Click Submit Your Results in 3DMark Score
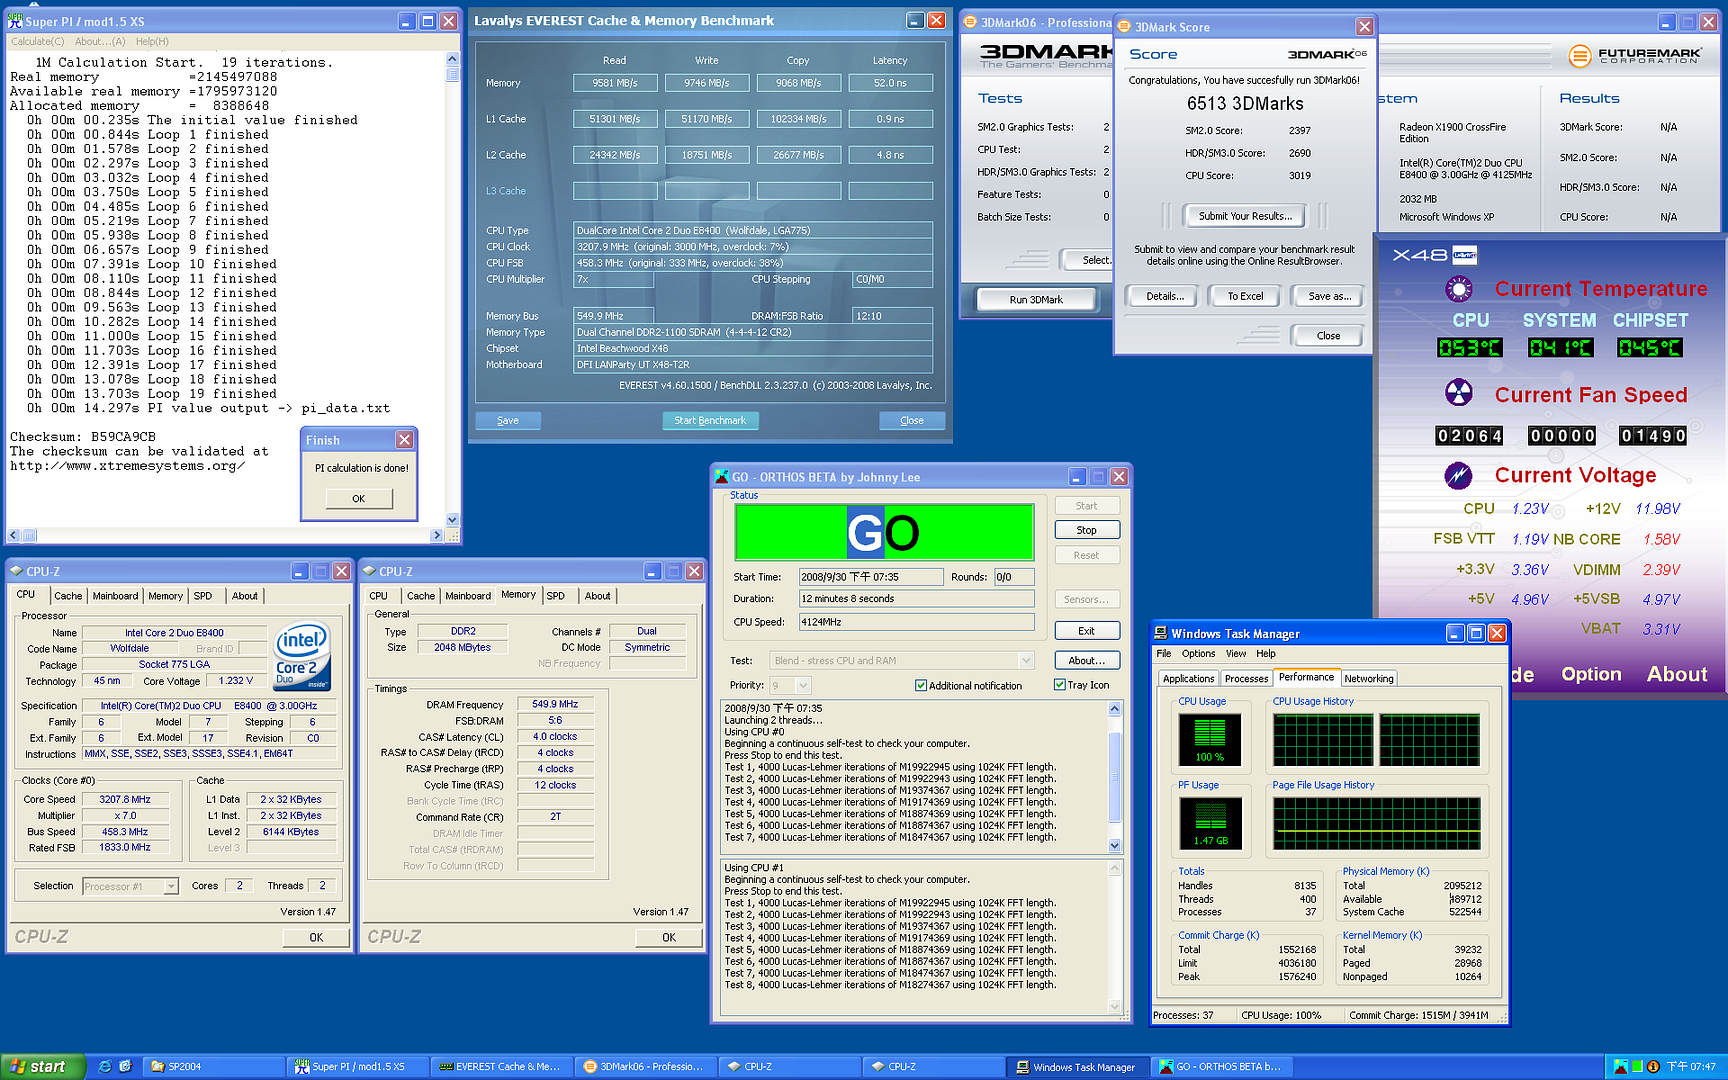Viewport: 1728px width, 1080px height. coord(1245,215)
